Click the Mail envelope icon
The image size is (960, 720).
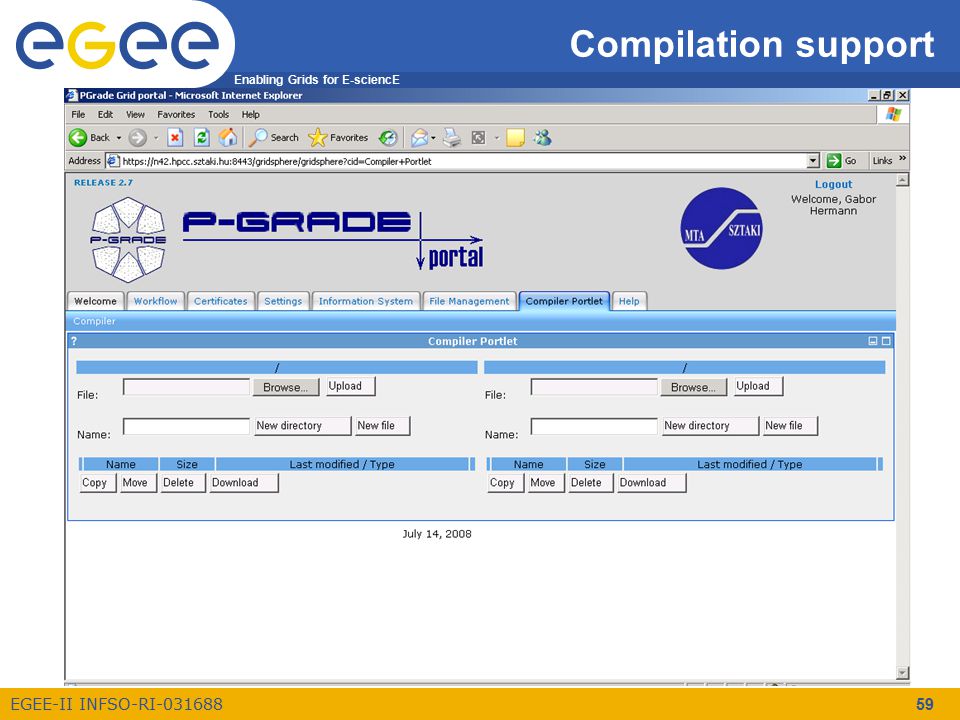click(x=419, y=138)
